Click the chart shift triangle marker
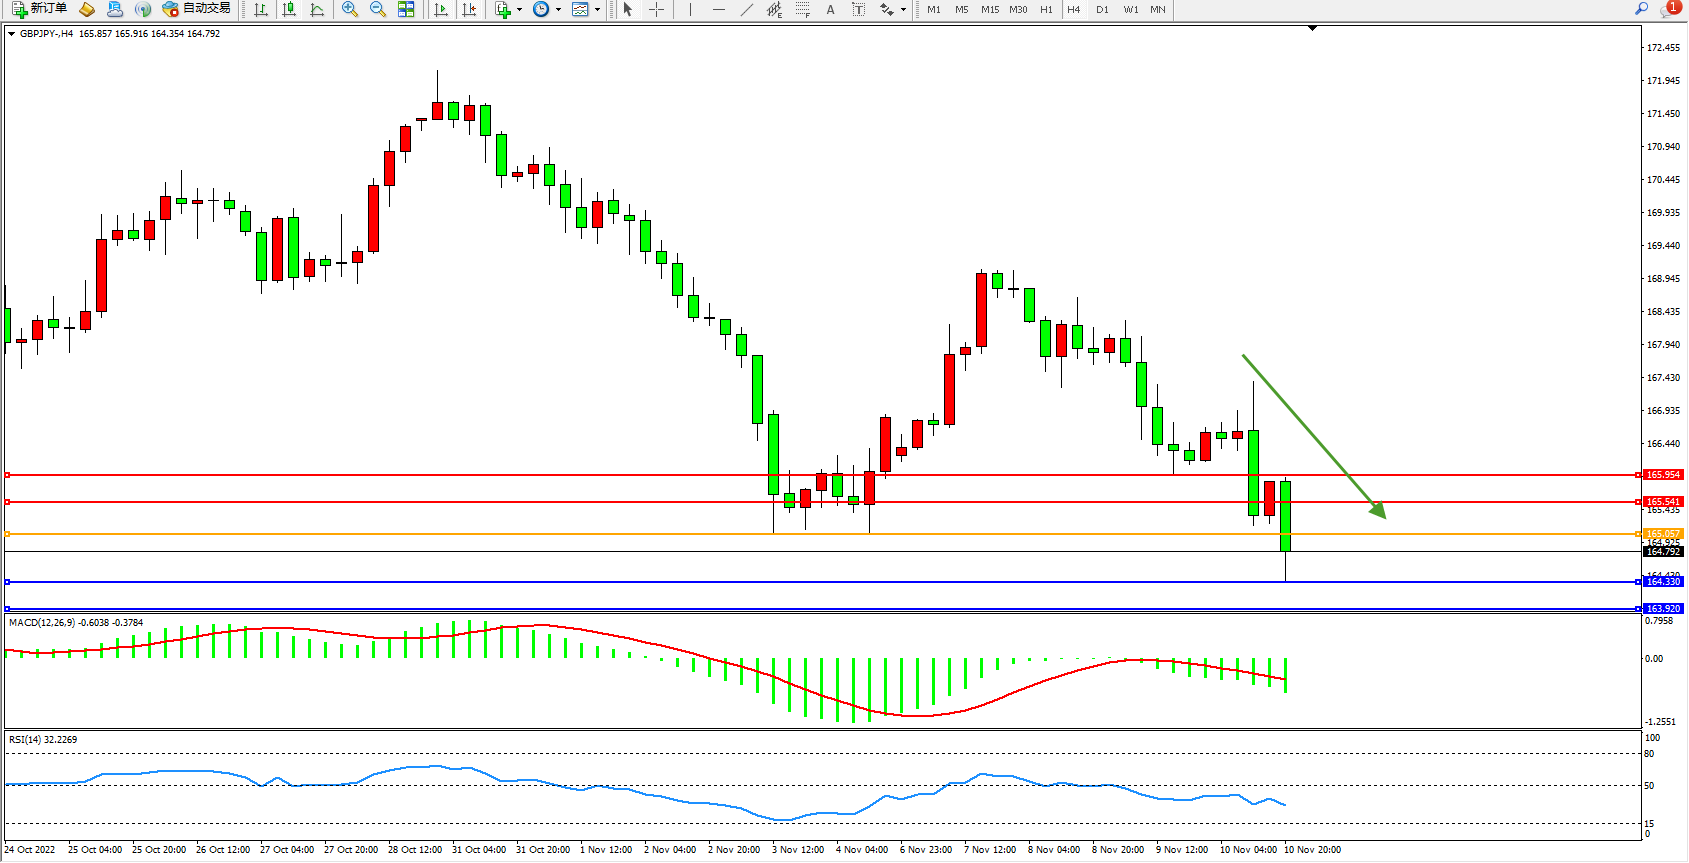The height and width of the screenshot is (863, 1689). coord(1313,29)
